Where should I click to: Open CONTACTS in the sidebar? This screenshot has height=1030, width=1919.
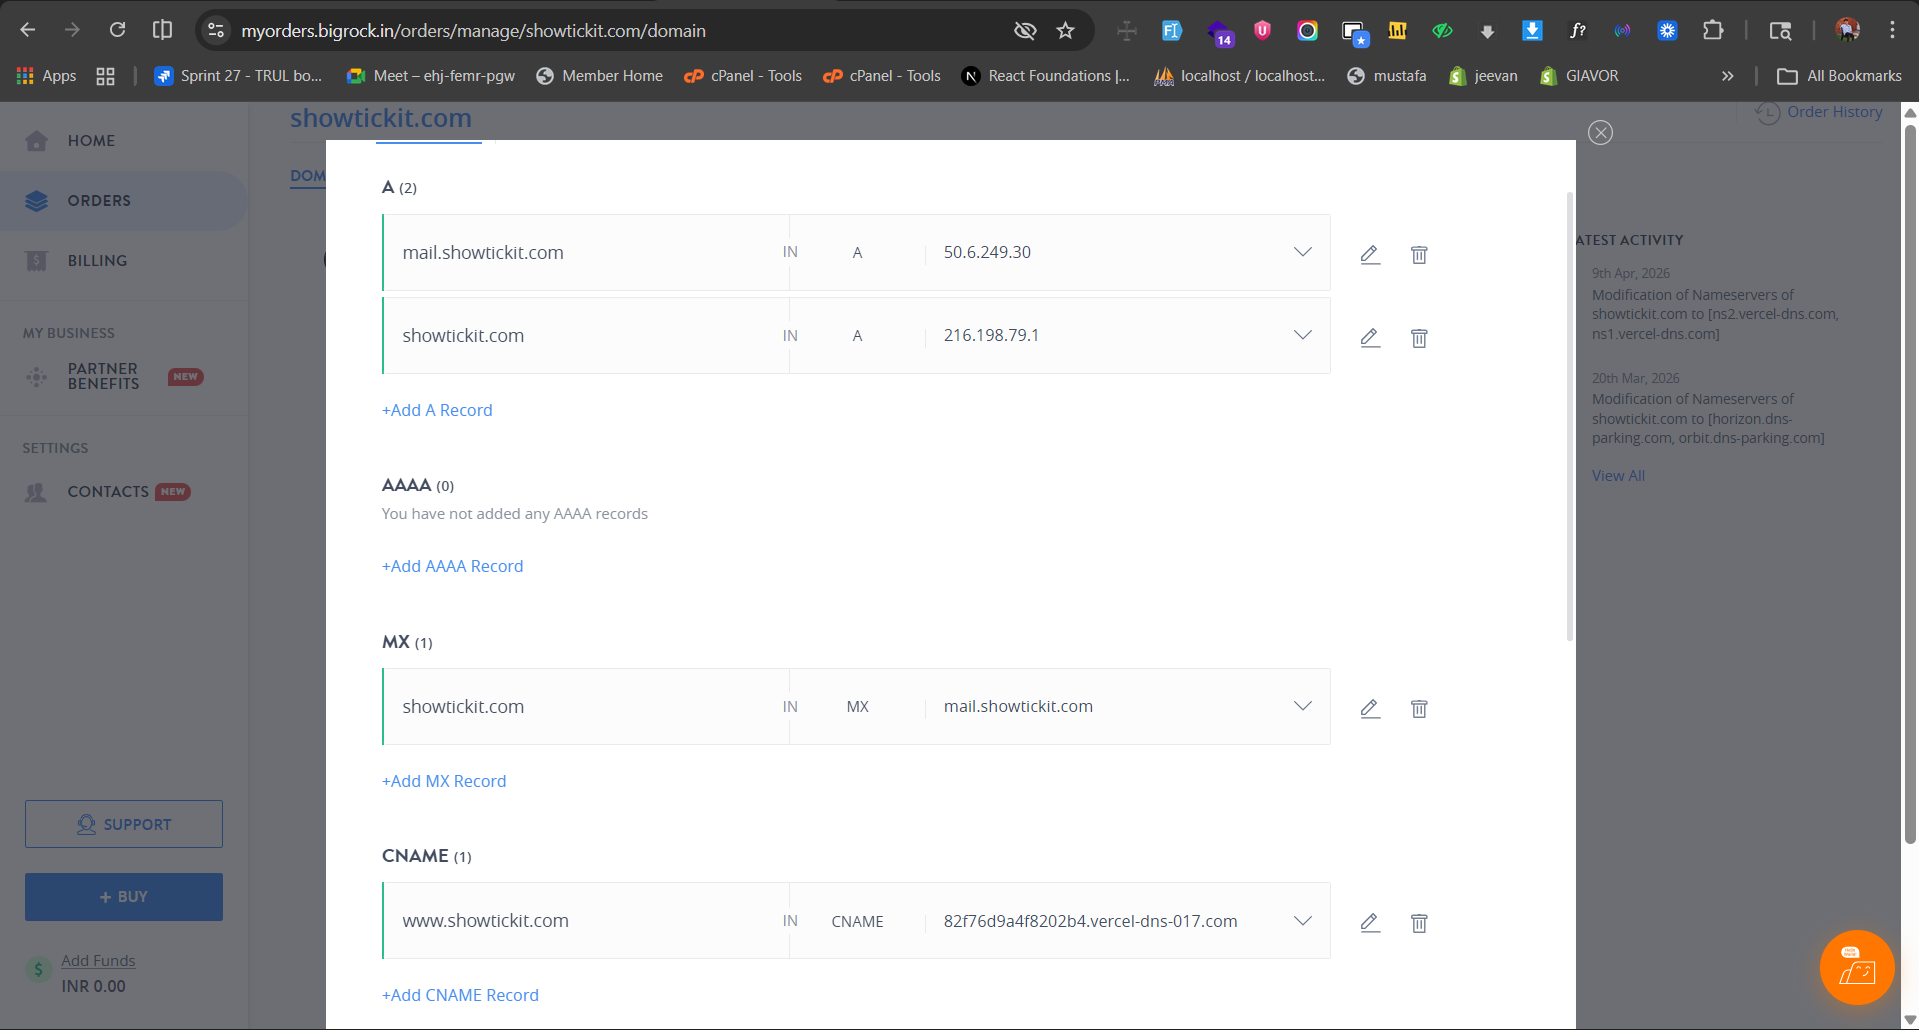tap(108, 492)
